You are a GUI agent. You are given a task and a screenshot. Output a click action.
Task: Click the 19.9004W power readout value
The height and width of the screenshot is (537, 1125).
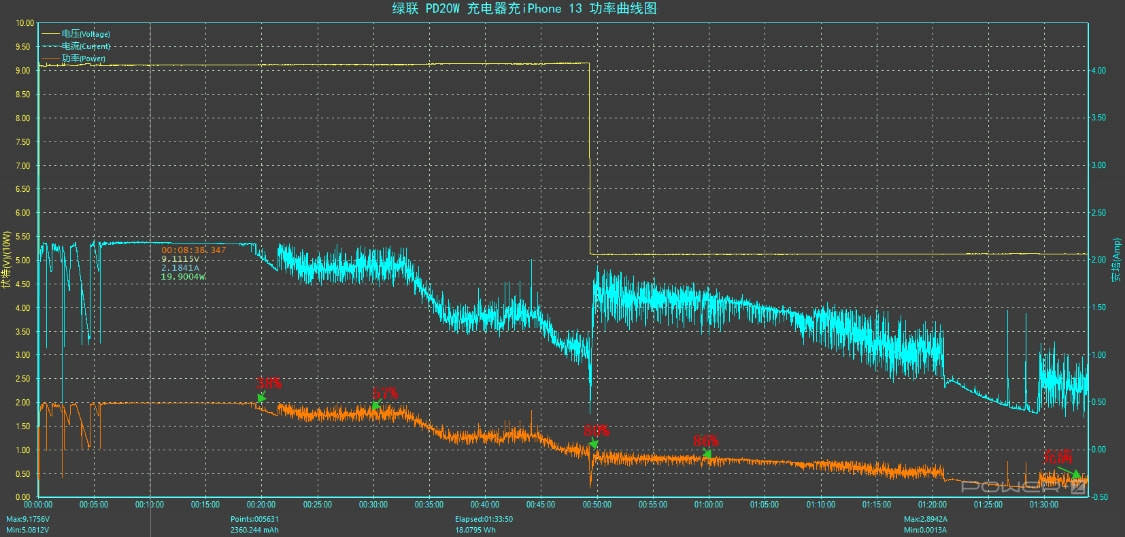(x=184, y=276)
